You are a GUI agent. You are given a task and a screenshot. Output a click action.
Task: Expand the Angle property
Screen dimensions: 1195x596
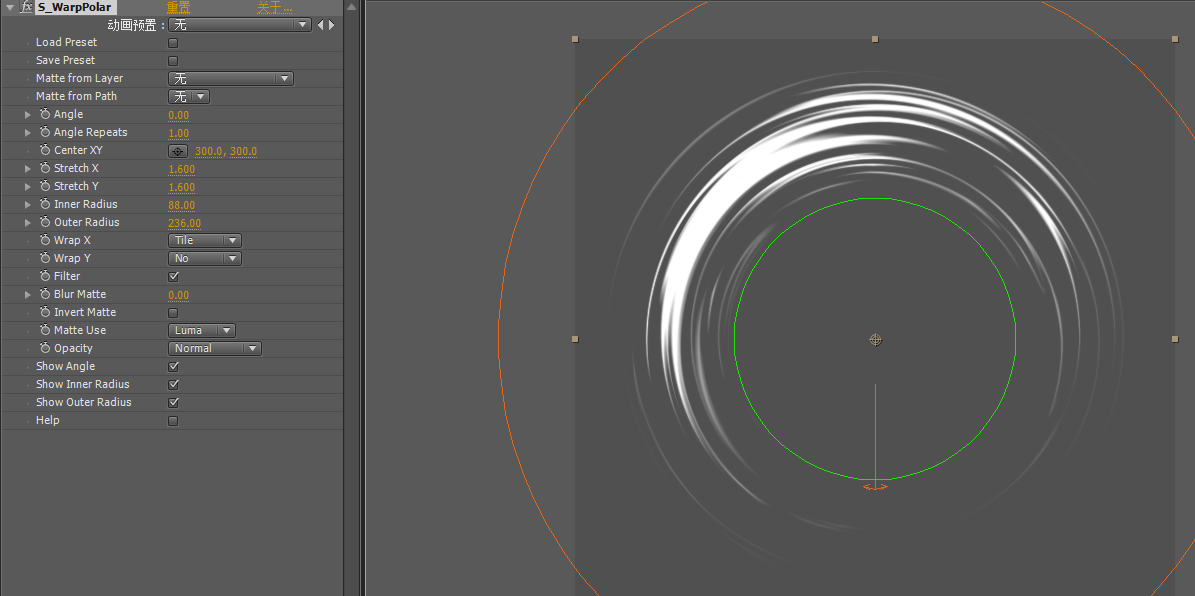point(28,114)
